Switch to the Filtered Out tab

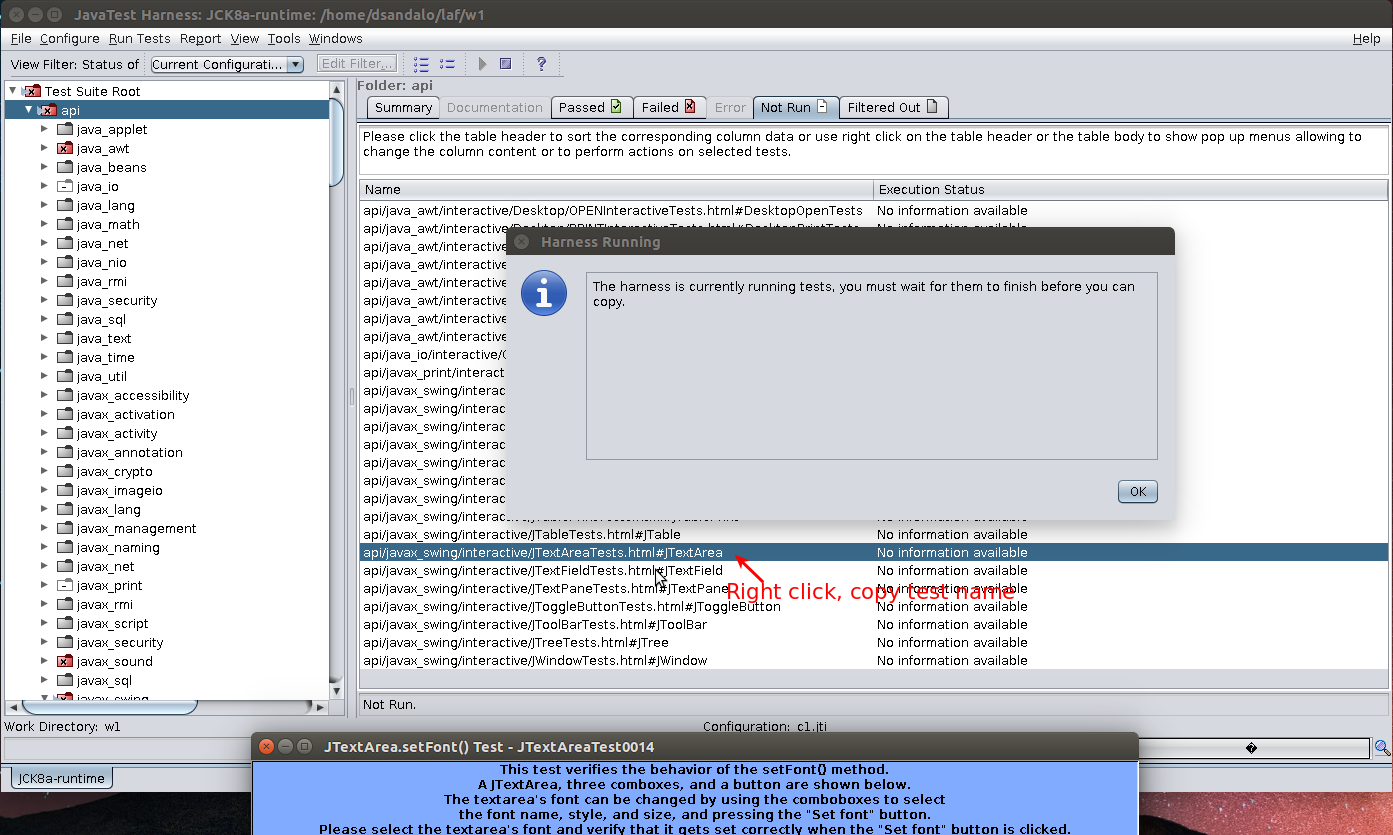click(x=892, y=107)
